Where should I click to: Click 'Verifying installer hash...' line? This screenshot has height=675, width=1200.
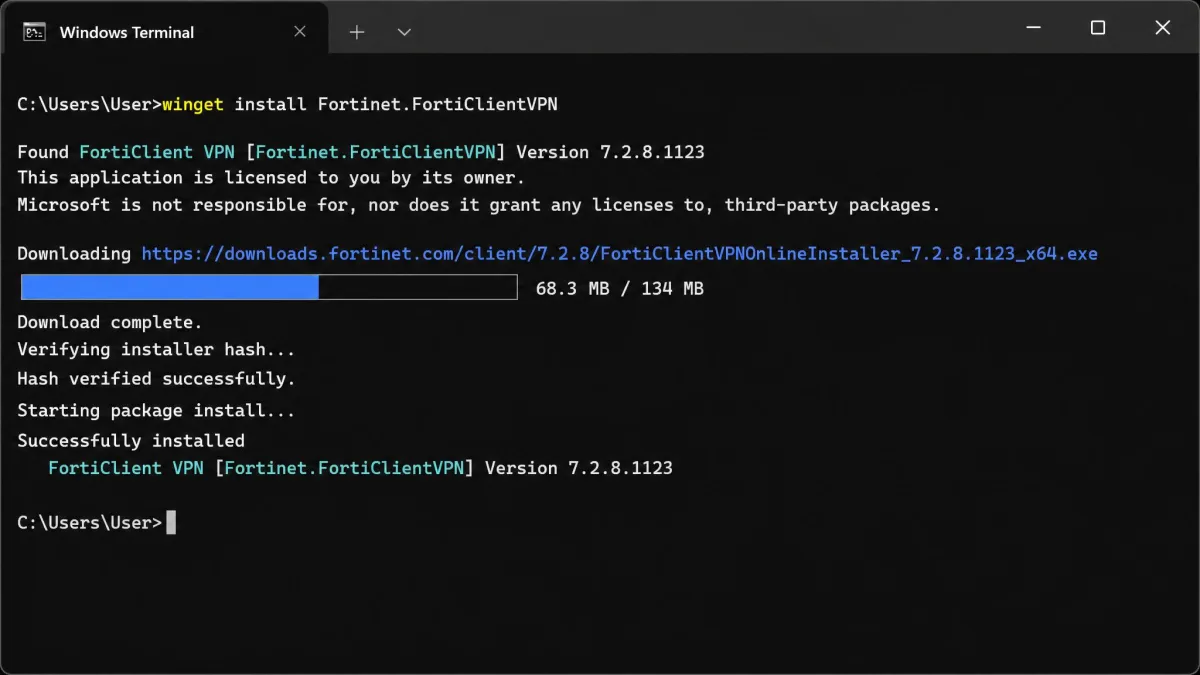point(157,350)
